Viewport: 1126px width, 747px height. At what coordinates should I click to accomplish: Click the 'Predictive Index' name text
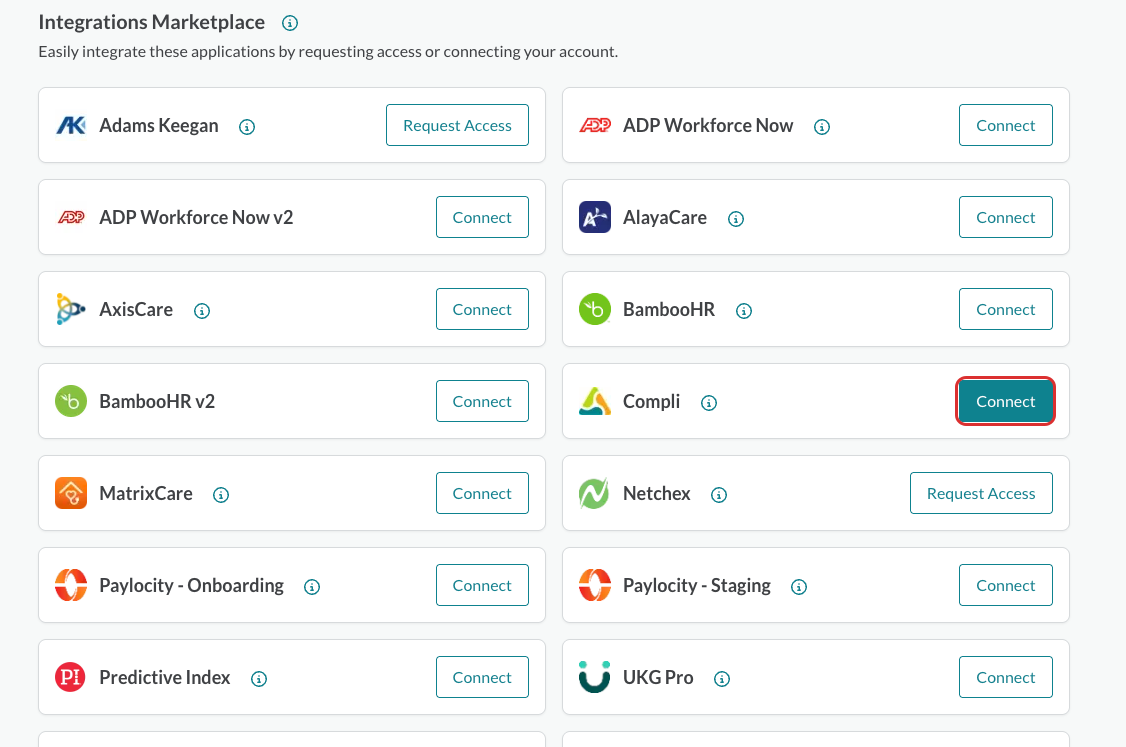[x=165, y=677]
